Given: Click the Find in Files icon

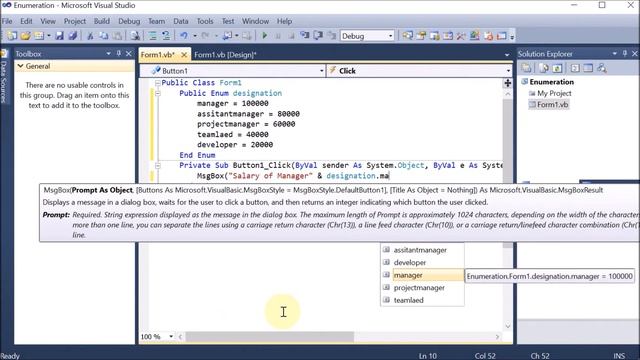Looking at the screenshot, I should pyautogui.click(x=135, y=36).
